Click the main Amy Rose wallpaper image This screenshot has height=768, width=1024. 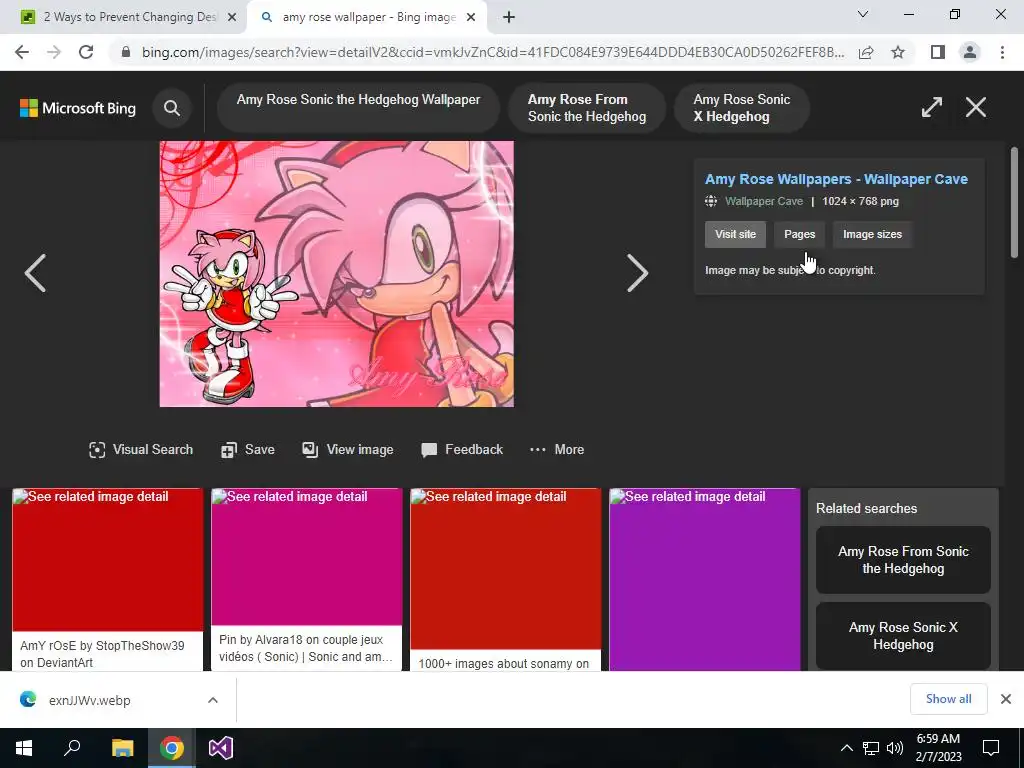tap(336, 274)
